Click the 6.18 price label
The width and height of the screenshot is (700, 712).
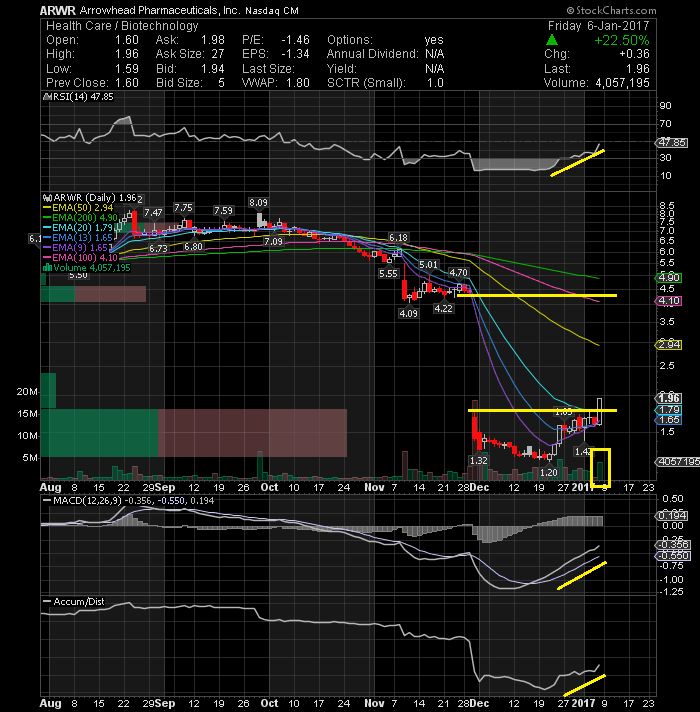(x=398, y=237)
